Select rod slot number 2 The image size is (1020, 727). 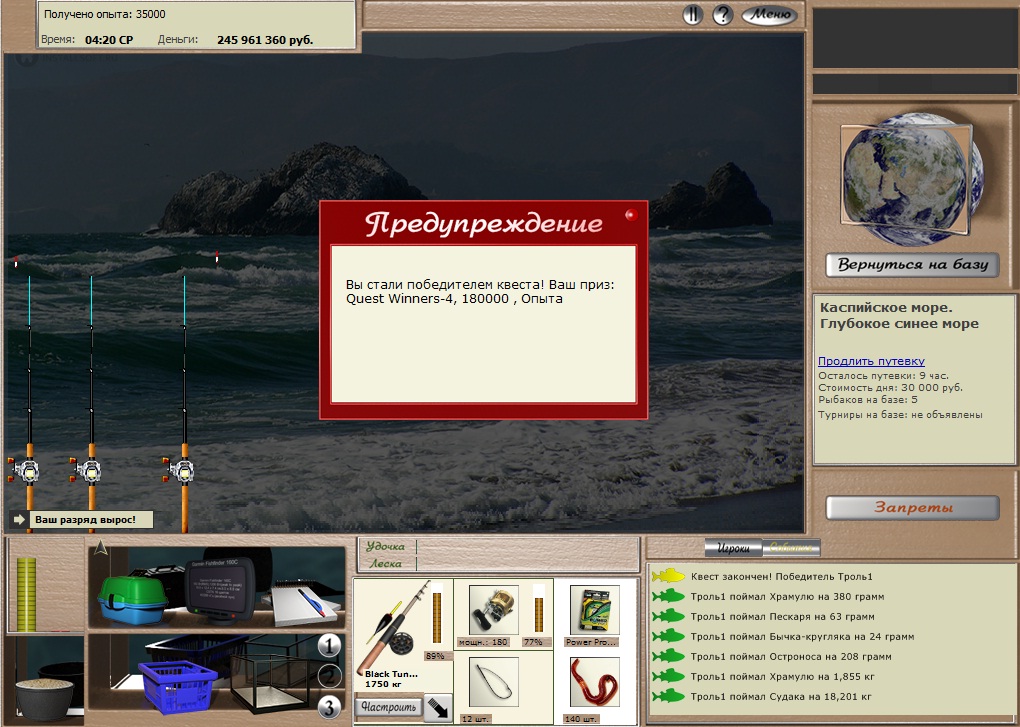coord(329,676)
